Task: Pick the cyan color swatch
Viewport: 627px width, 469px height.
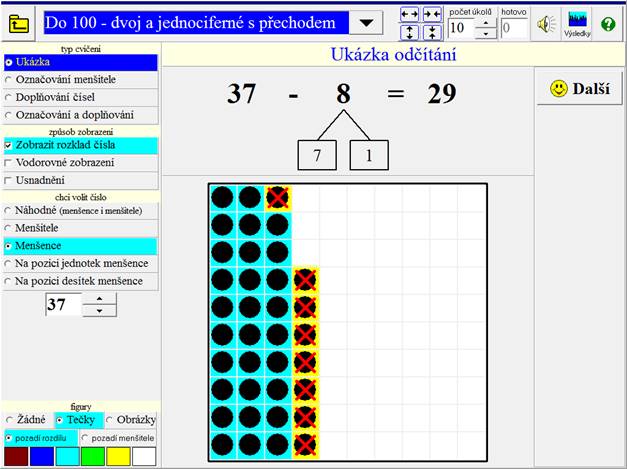Action: point(67,457)
